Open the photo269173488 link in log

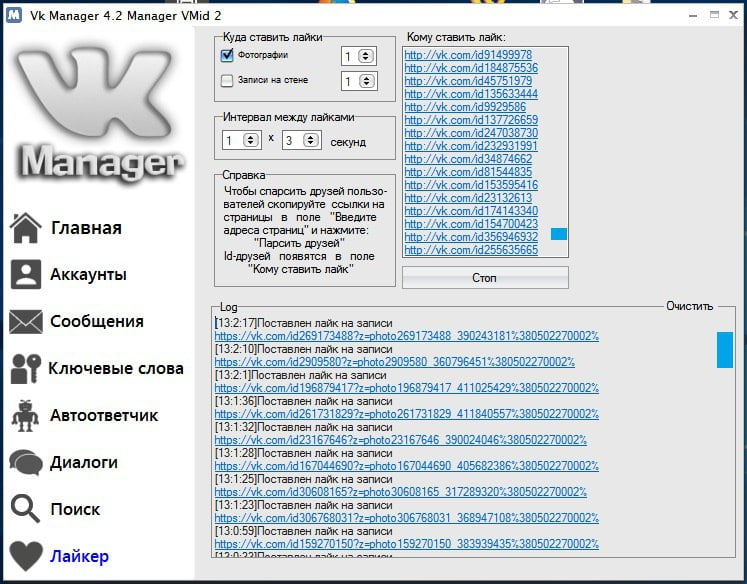click(406, 336)
